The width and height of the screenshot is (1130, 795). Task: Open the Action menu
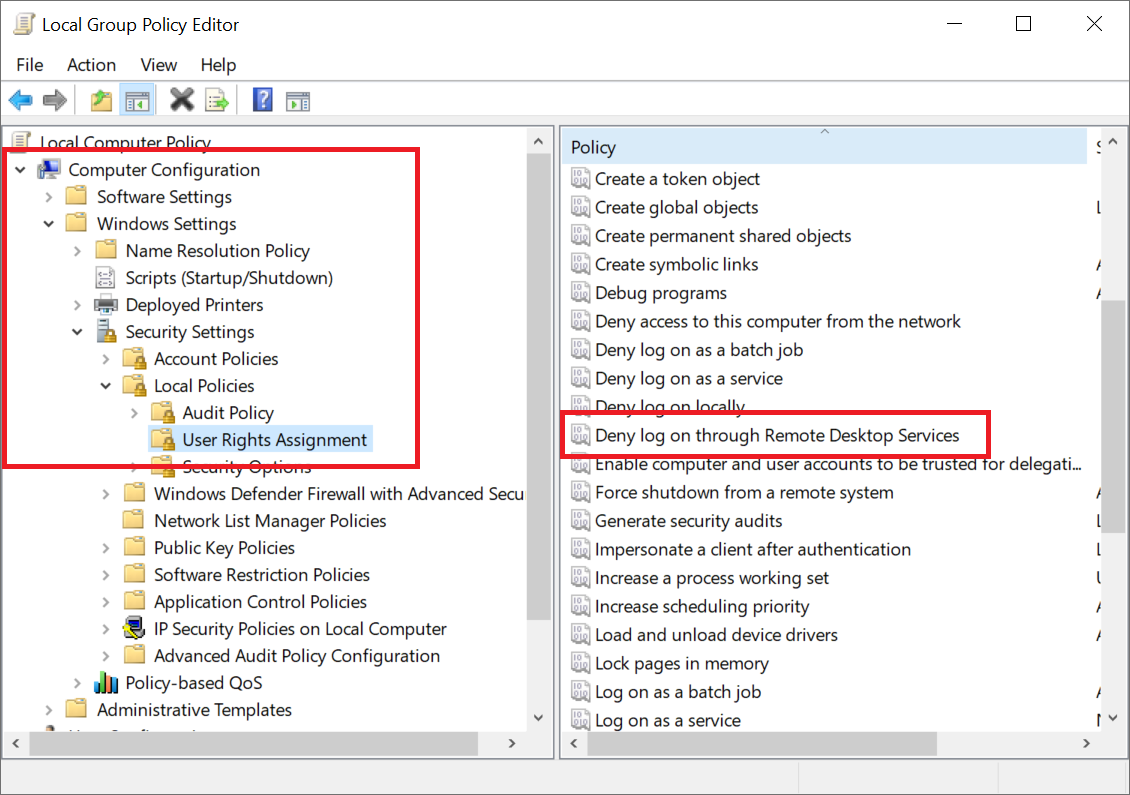pyautogui.click(x=92, y=65)
